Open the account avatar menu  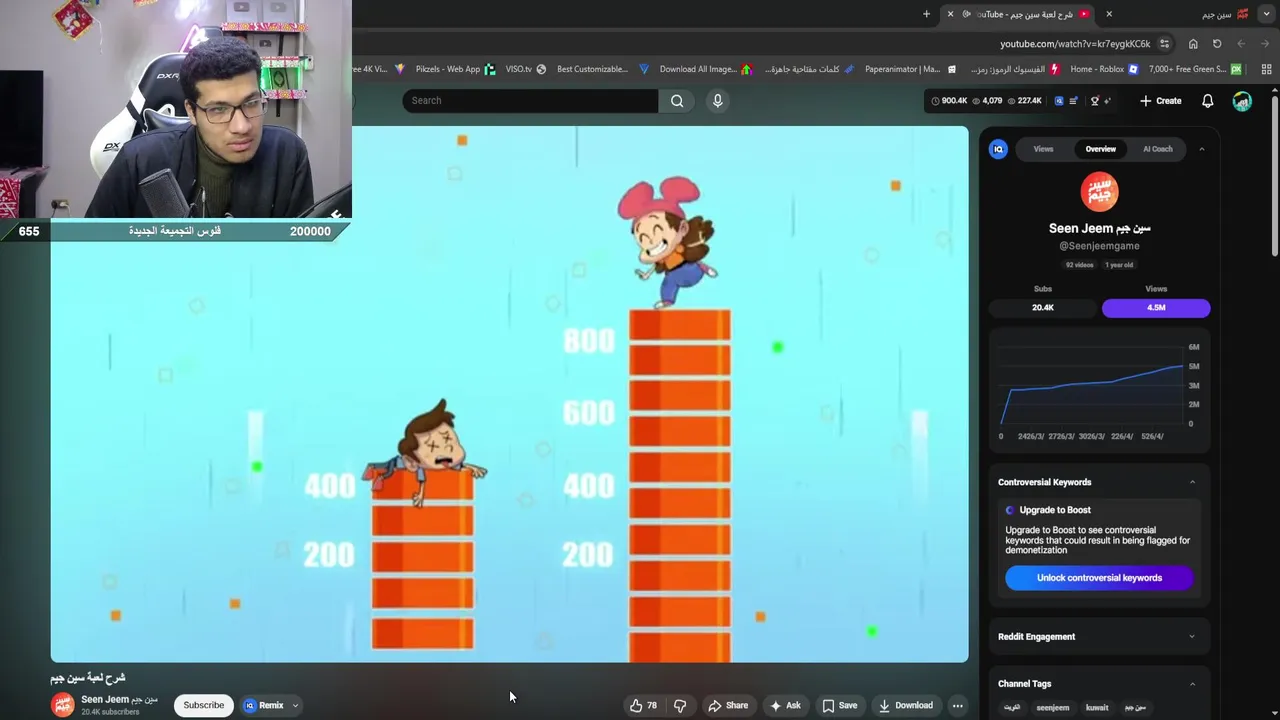click(1242, 101)
